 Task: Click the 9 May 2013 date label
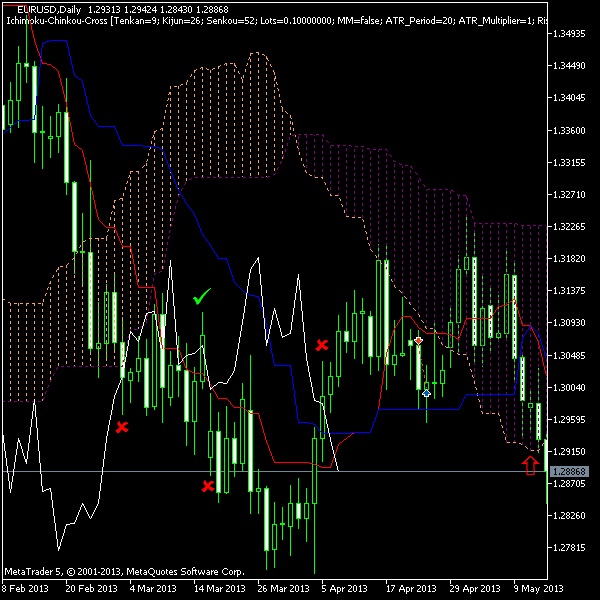tap(537, 589)
